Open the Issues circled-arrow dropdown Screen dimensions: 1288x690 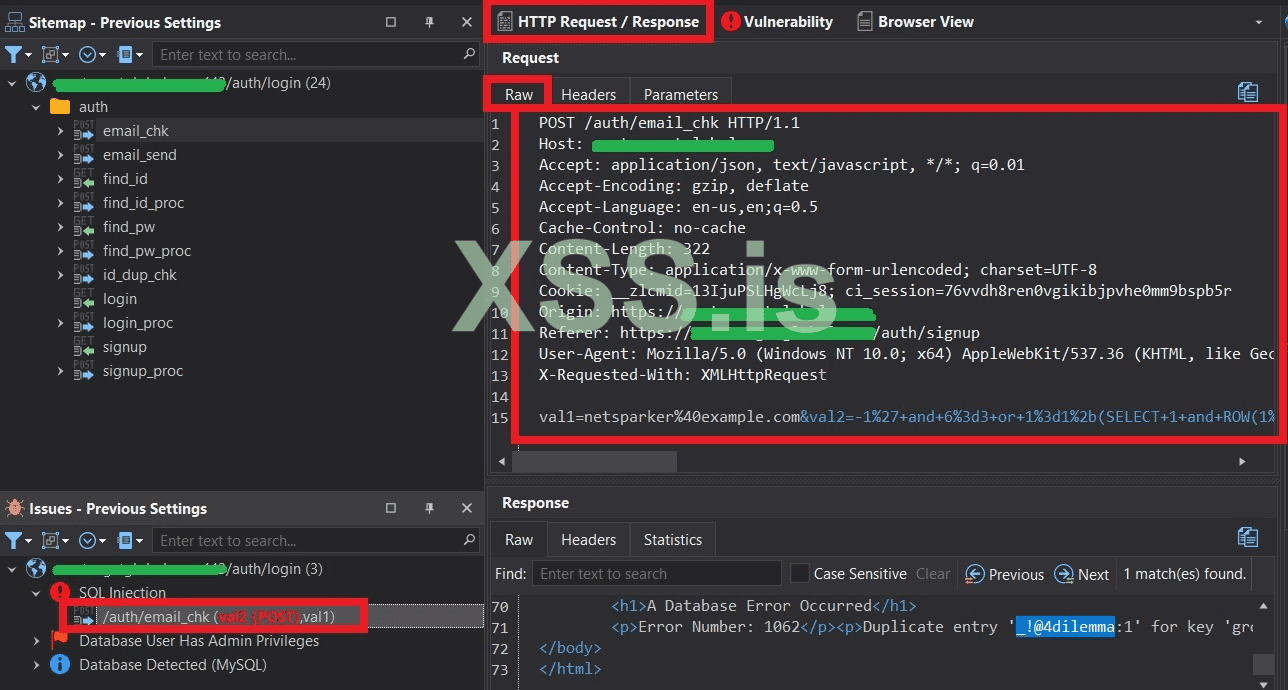coord(92,541)
